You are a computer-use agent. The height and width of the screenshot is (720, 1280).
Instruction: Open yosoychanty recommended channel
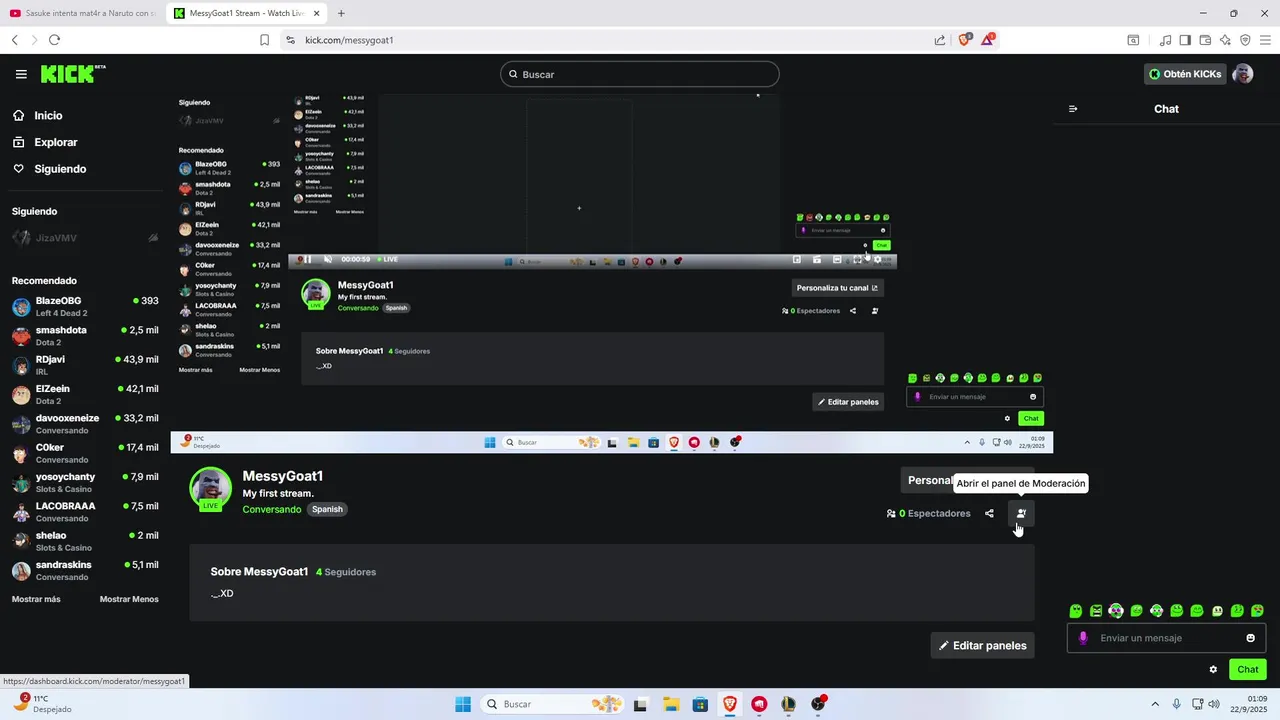click(85, 482)
